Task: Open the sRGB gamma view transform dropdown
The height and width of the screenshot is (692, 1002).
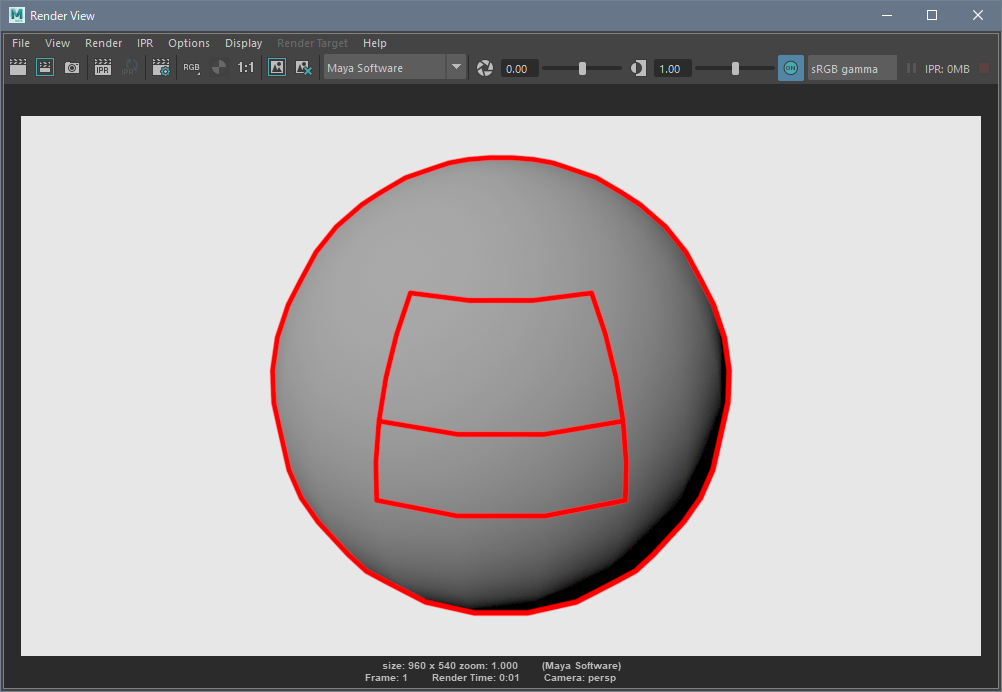Action: (x=851, y=68)
